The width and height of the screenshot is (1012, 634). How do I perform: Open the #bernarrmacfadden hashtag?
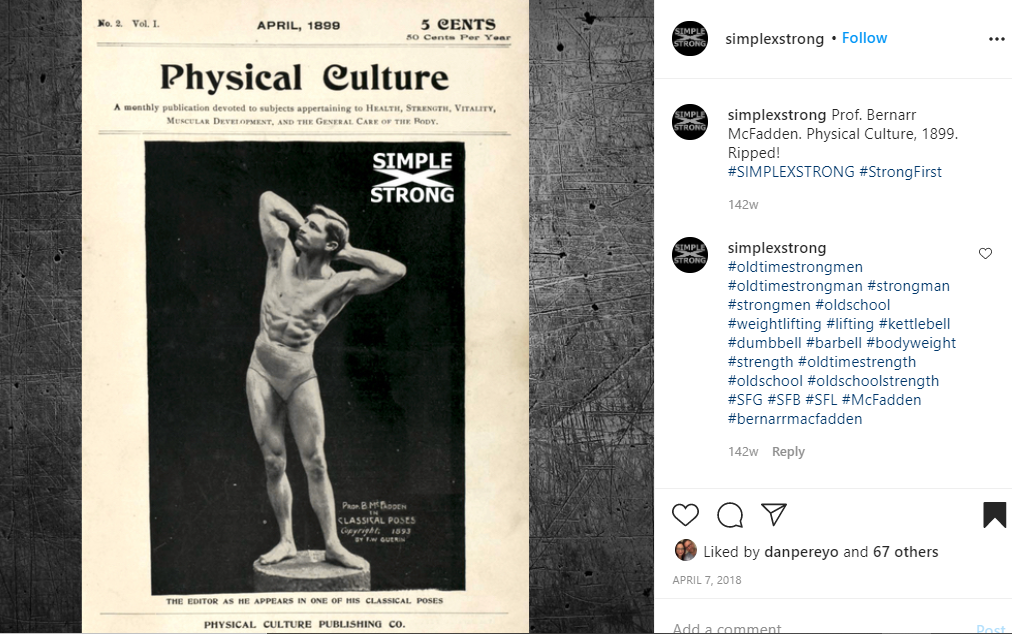794,419
